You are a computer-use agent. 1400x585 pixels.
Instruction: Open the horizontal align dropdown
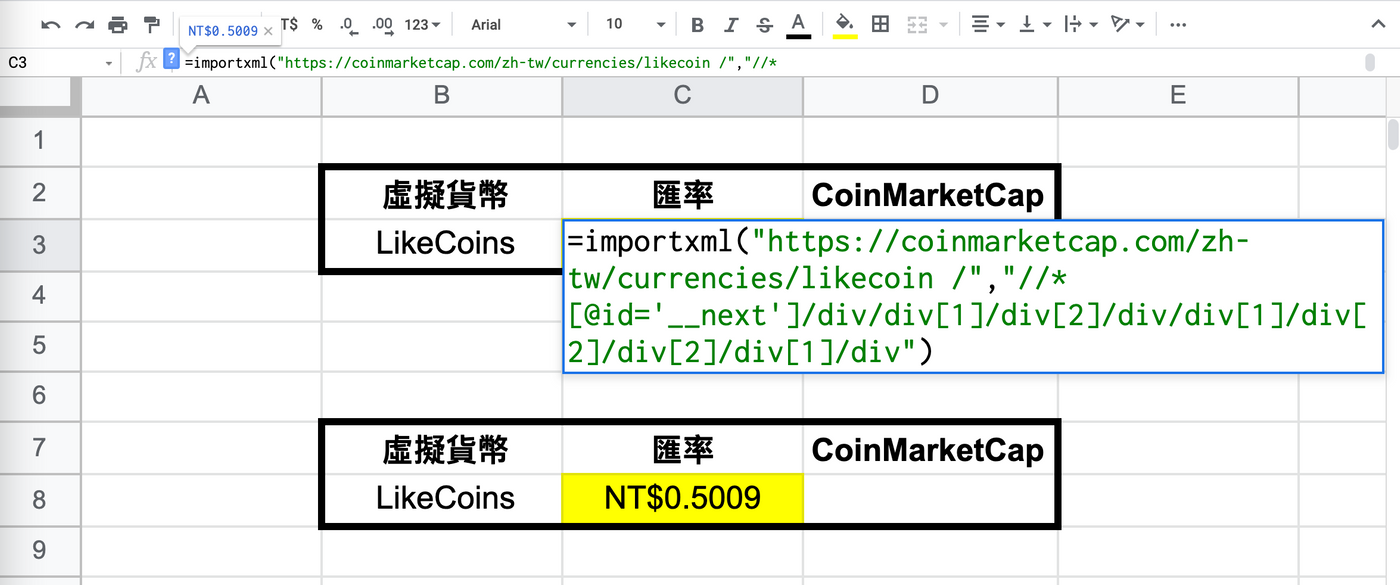988,24
